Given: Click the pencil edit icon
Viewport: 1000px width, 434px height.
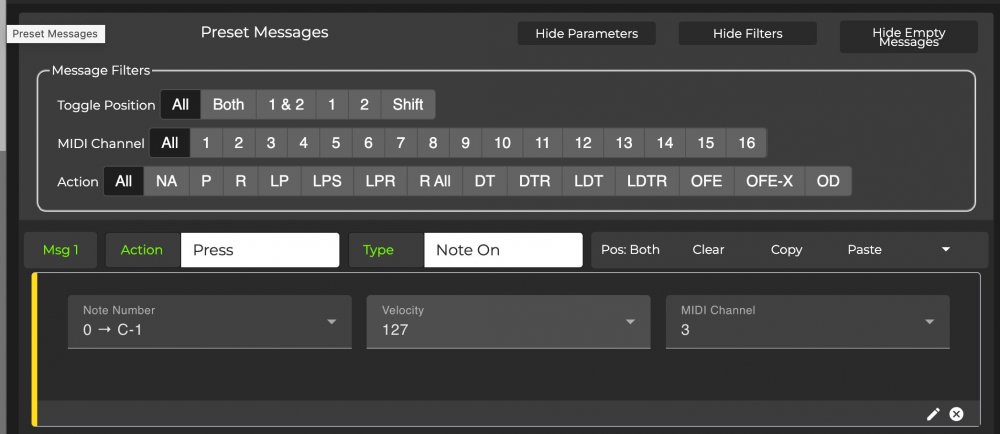Looking at the screenshot, I should [933, 414].
